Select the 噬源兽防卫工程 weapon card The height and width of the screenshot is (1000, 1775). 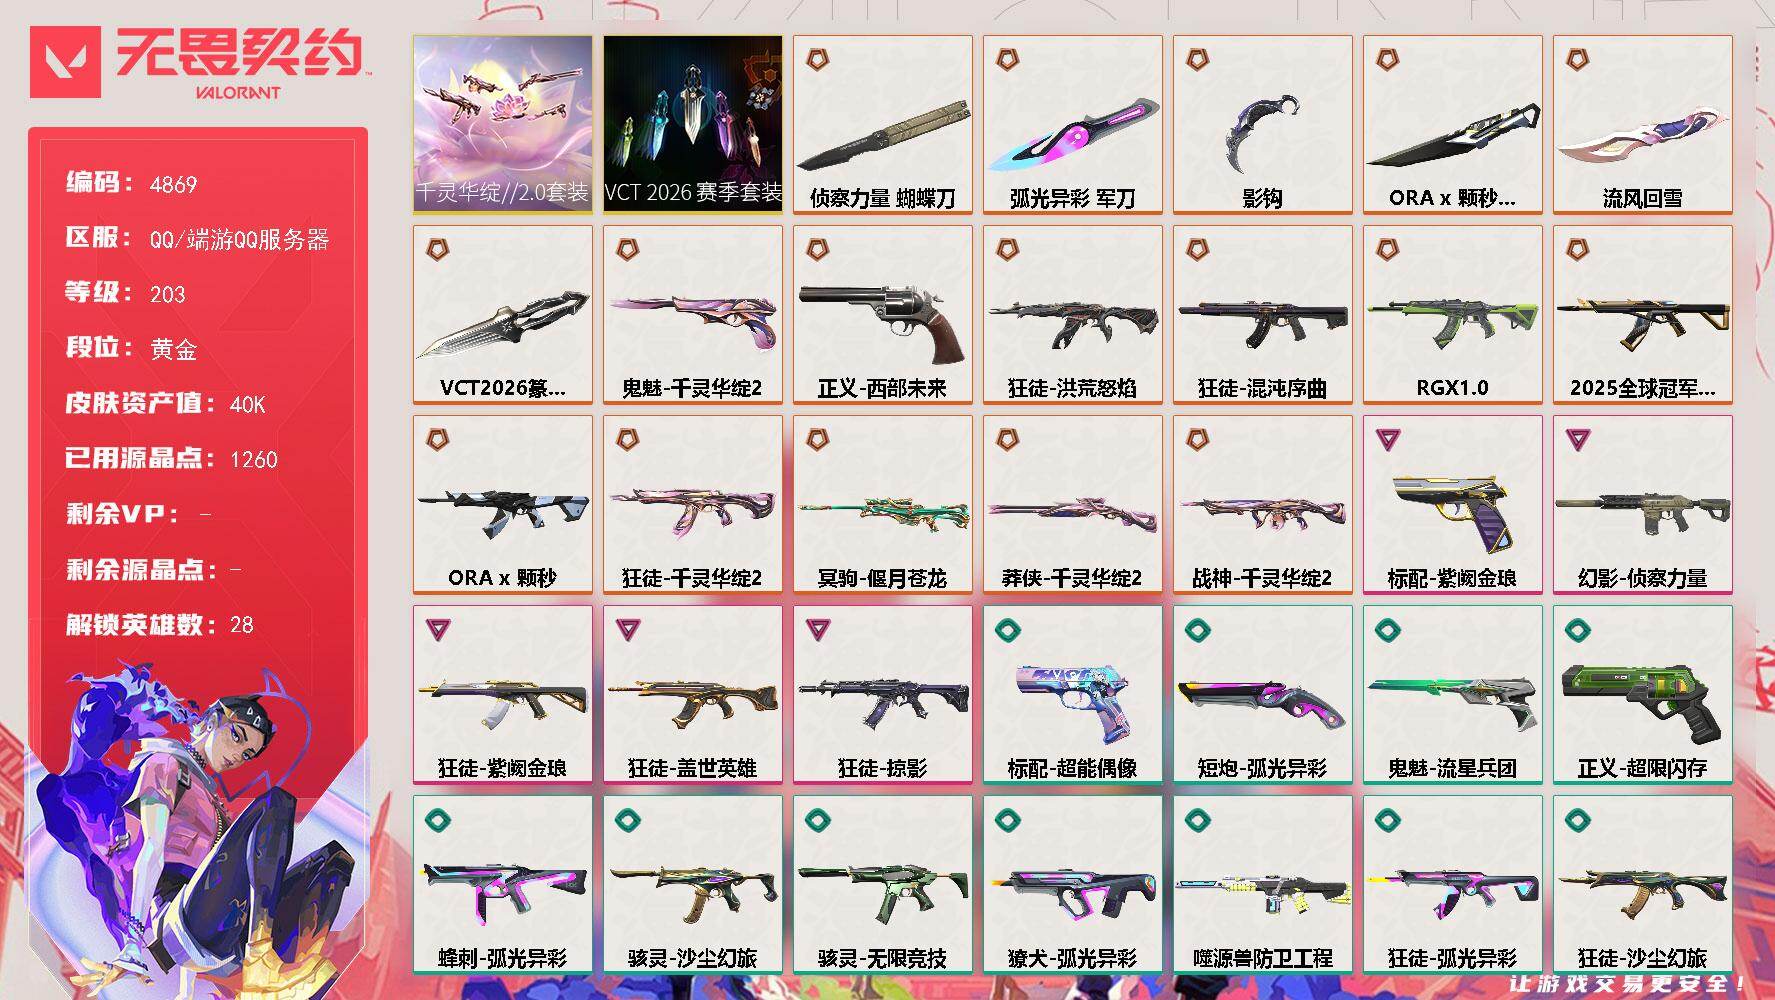1262,884
